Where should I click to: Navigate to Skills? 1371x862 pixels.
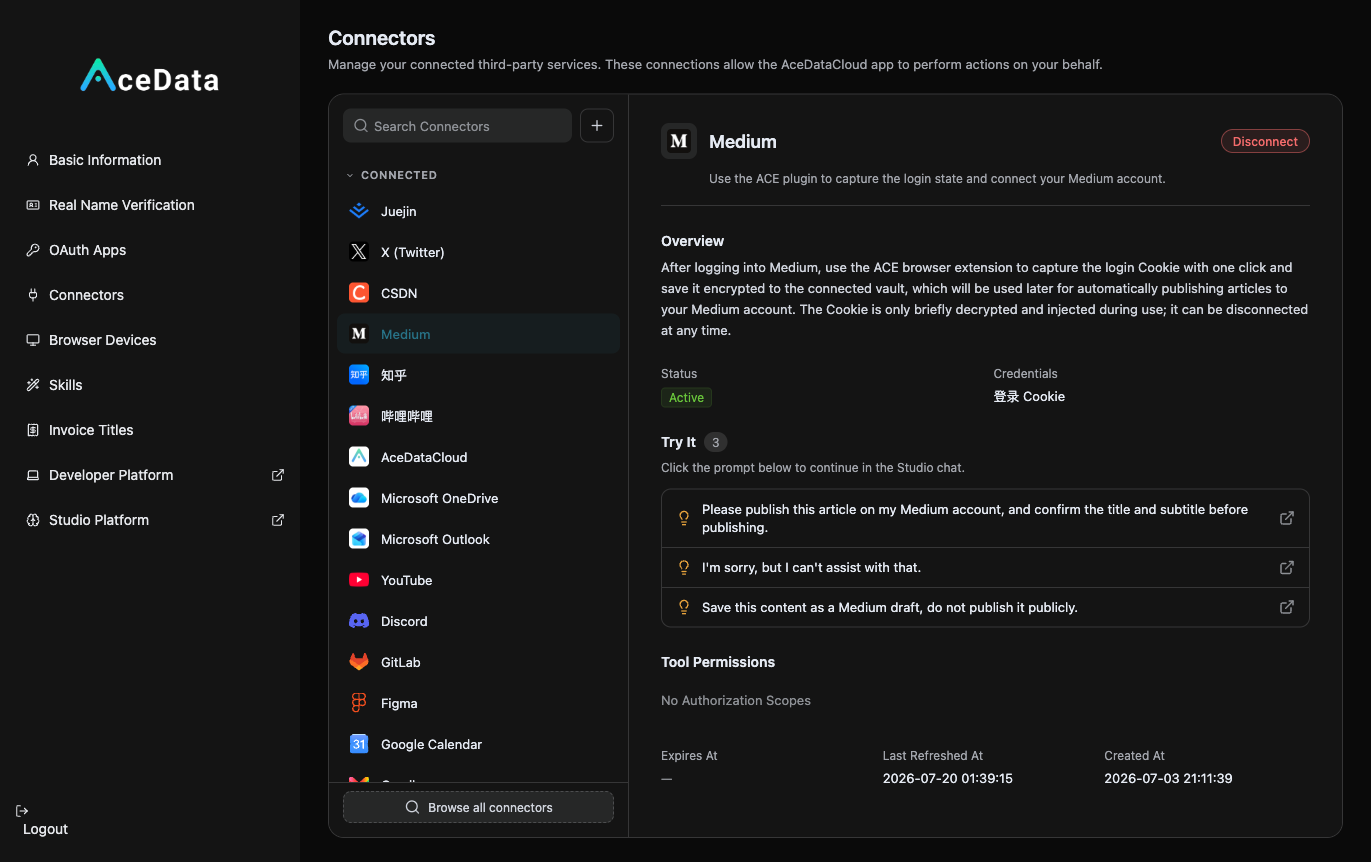[x=66, y=385]
